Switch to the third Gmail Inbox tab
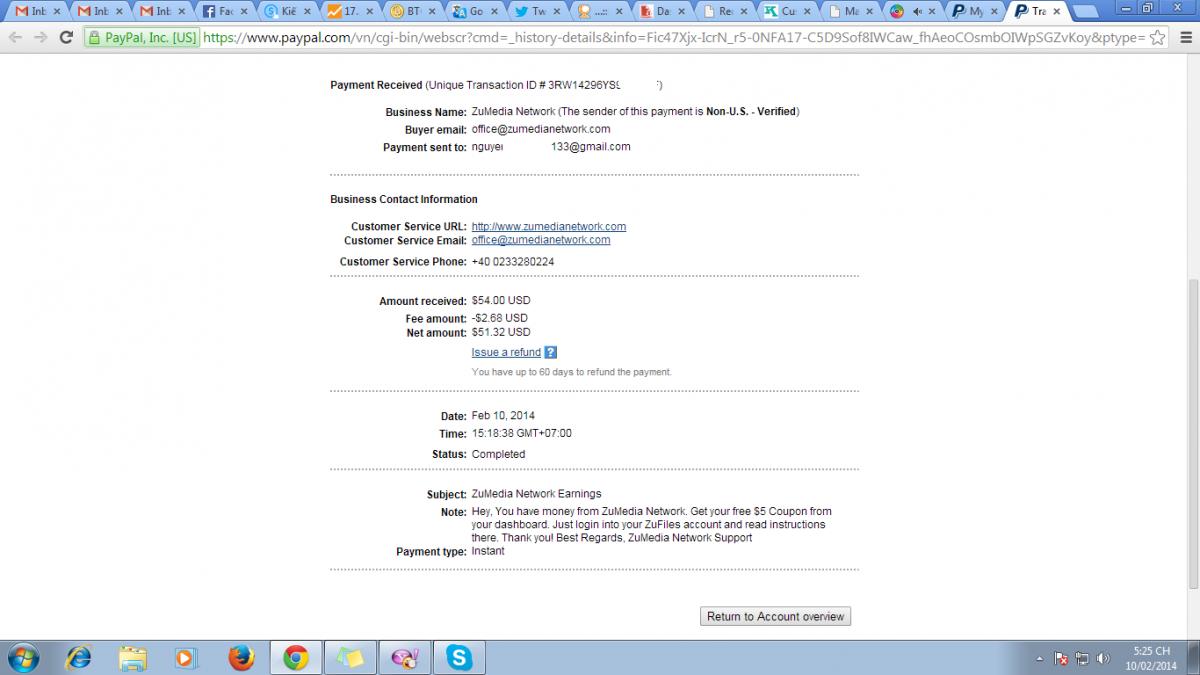The image size is (1200, 675). (x=159, y=11)
